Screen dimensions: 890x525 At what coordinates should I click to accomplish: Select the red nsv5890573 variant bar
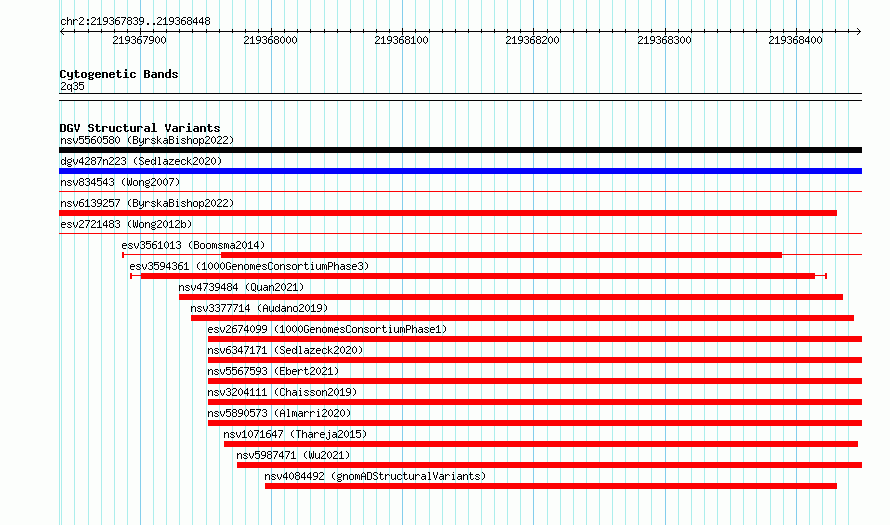click(x=535, y=423)
